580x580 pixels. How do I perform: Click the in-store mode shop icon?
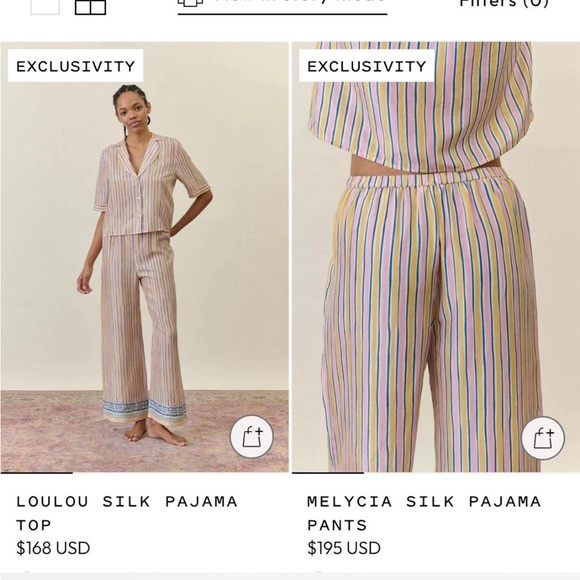click(x=190, y=3)
